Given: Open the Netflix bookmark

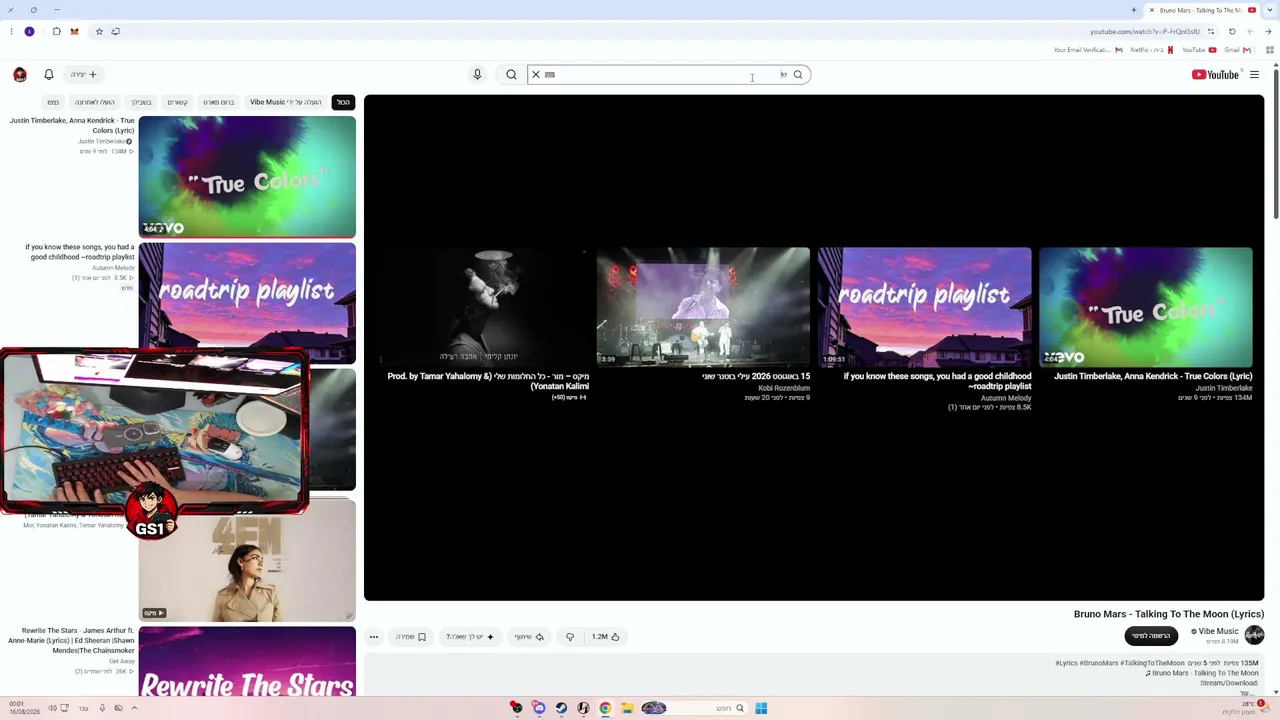Looking at the screenshot, I should click(1151, 50).
